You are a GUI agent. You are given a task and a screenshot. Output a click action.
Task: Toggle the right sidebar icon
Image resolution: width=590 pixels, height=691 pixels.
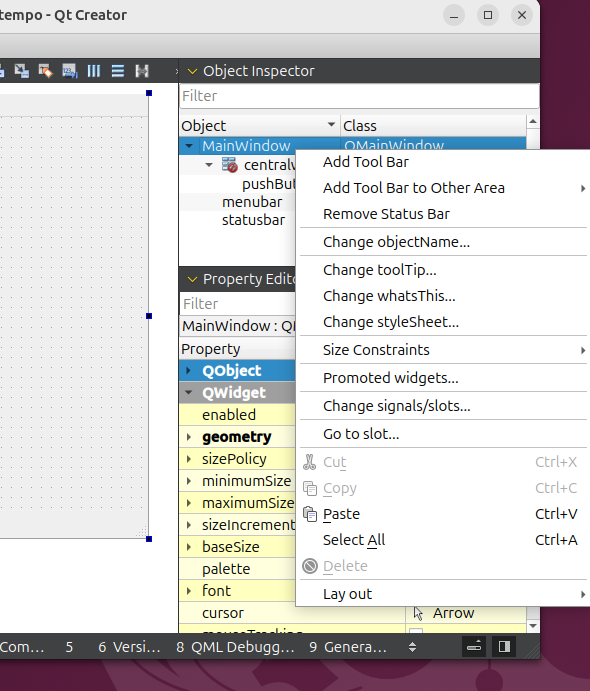click(x=504, y=646)
